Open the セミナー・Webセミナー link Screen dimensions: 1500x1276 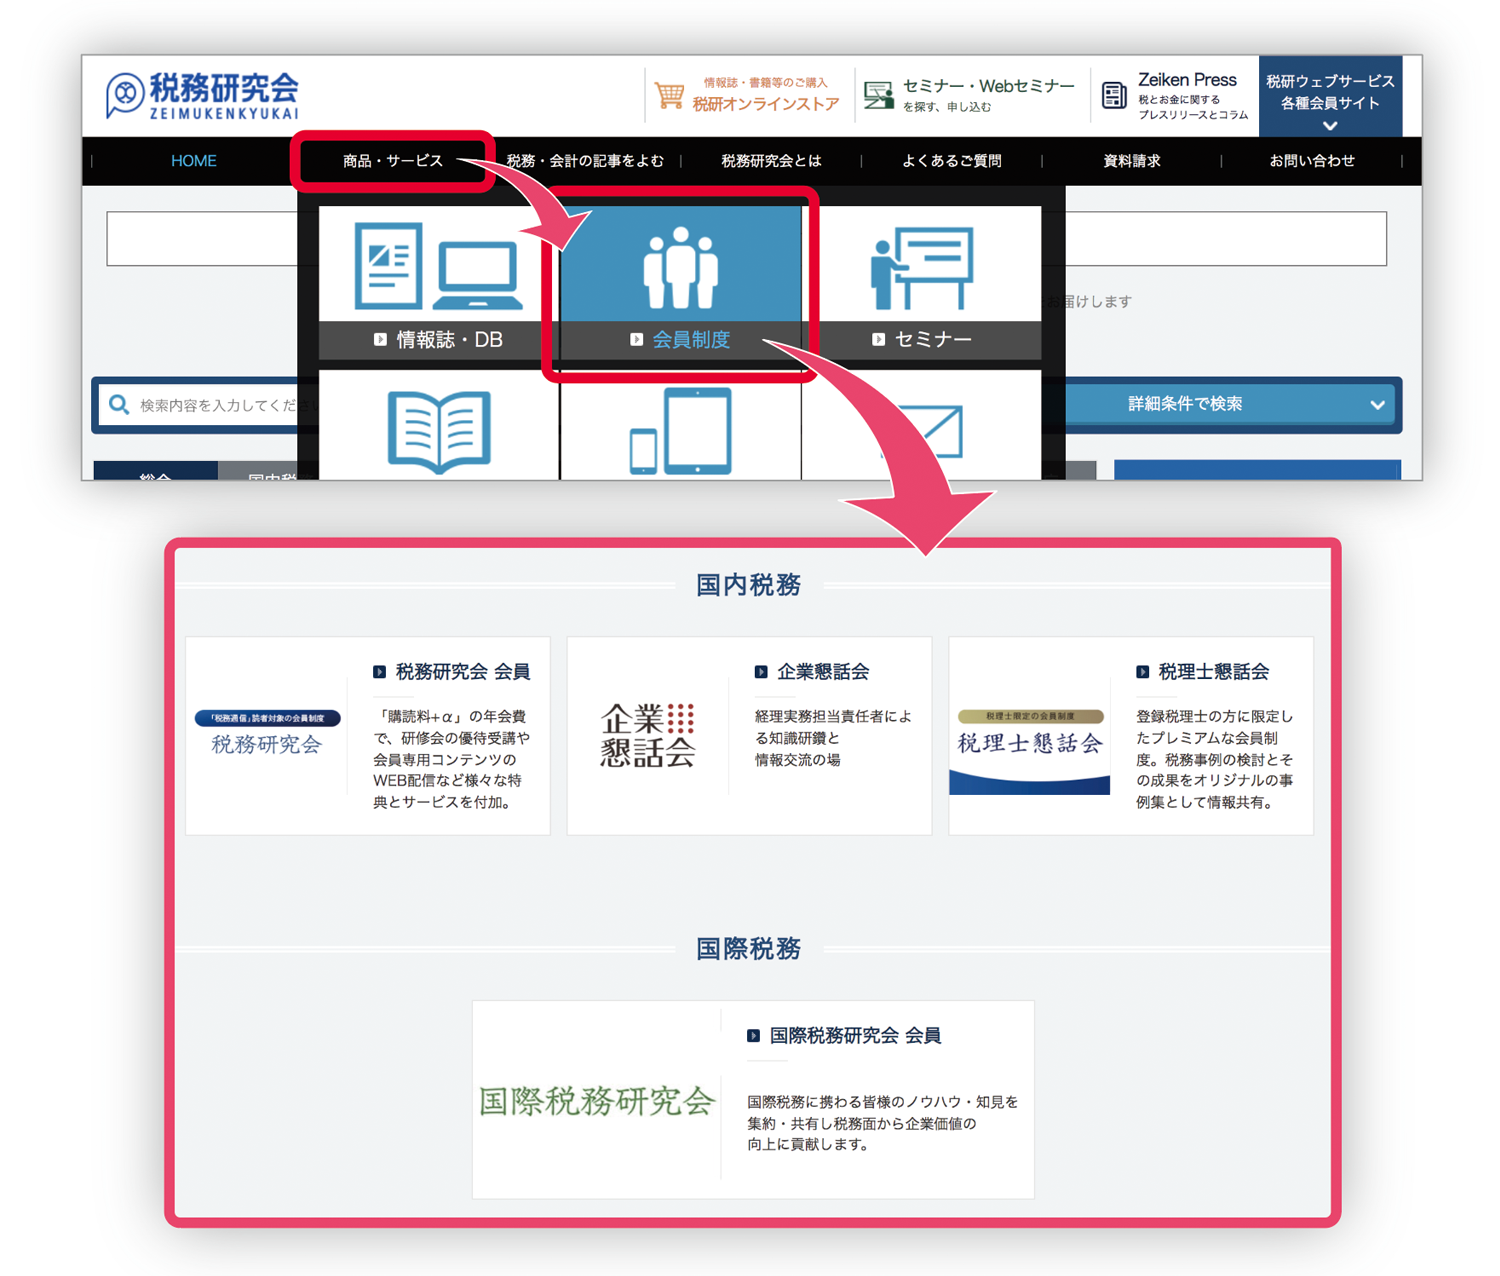988,86
